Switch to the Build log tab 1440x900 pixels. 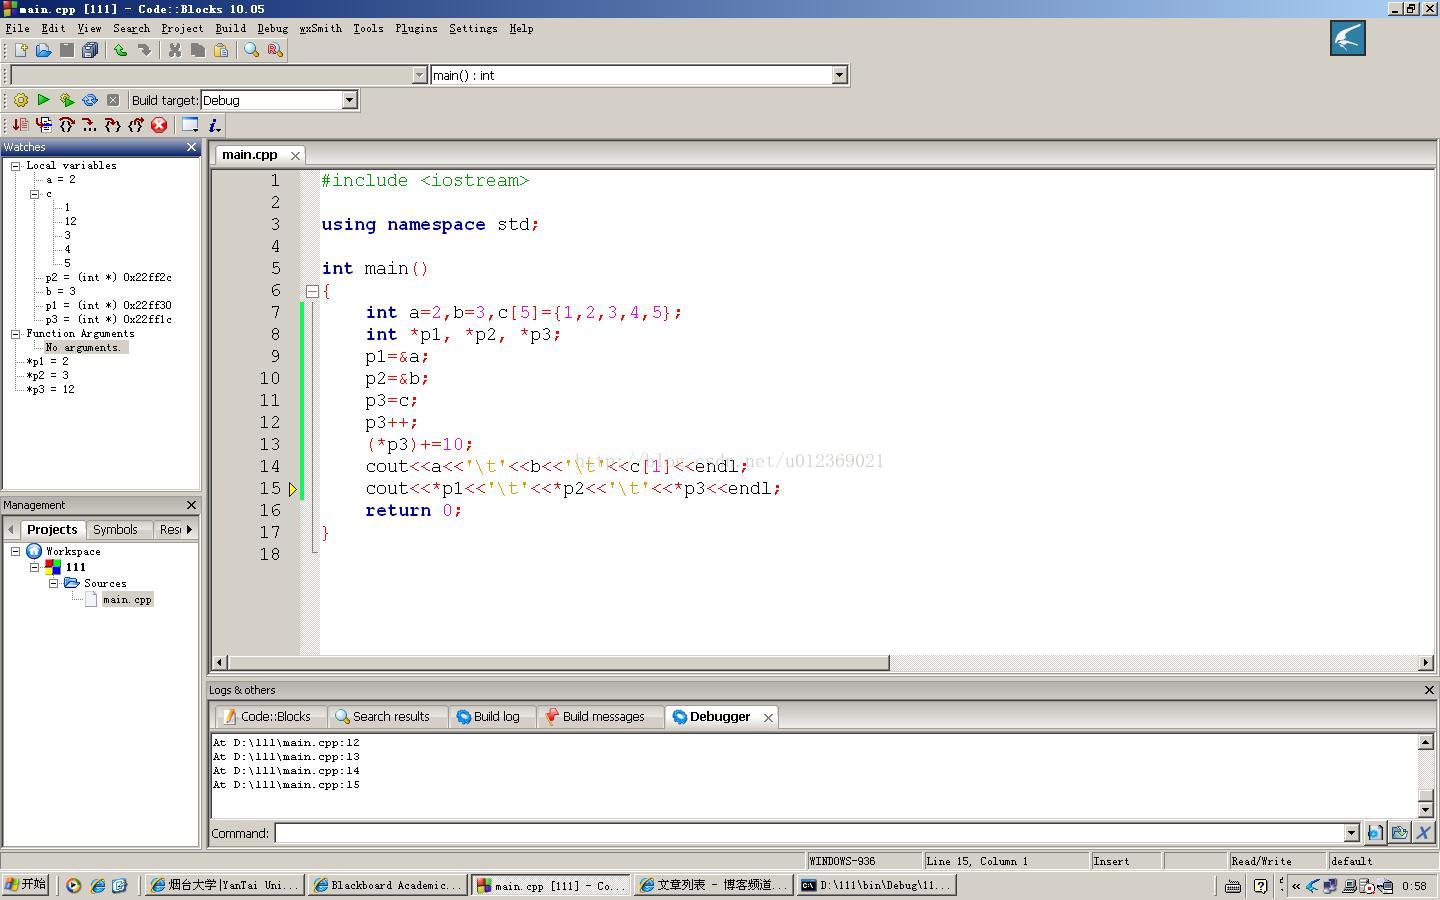coord(488,717)
